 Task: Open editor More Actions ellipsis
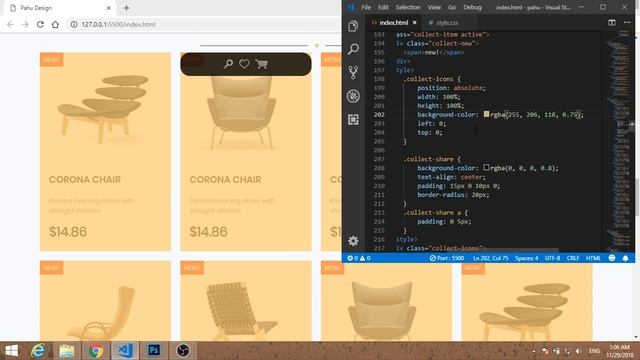[x=627, y=22]
